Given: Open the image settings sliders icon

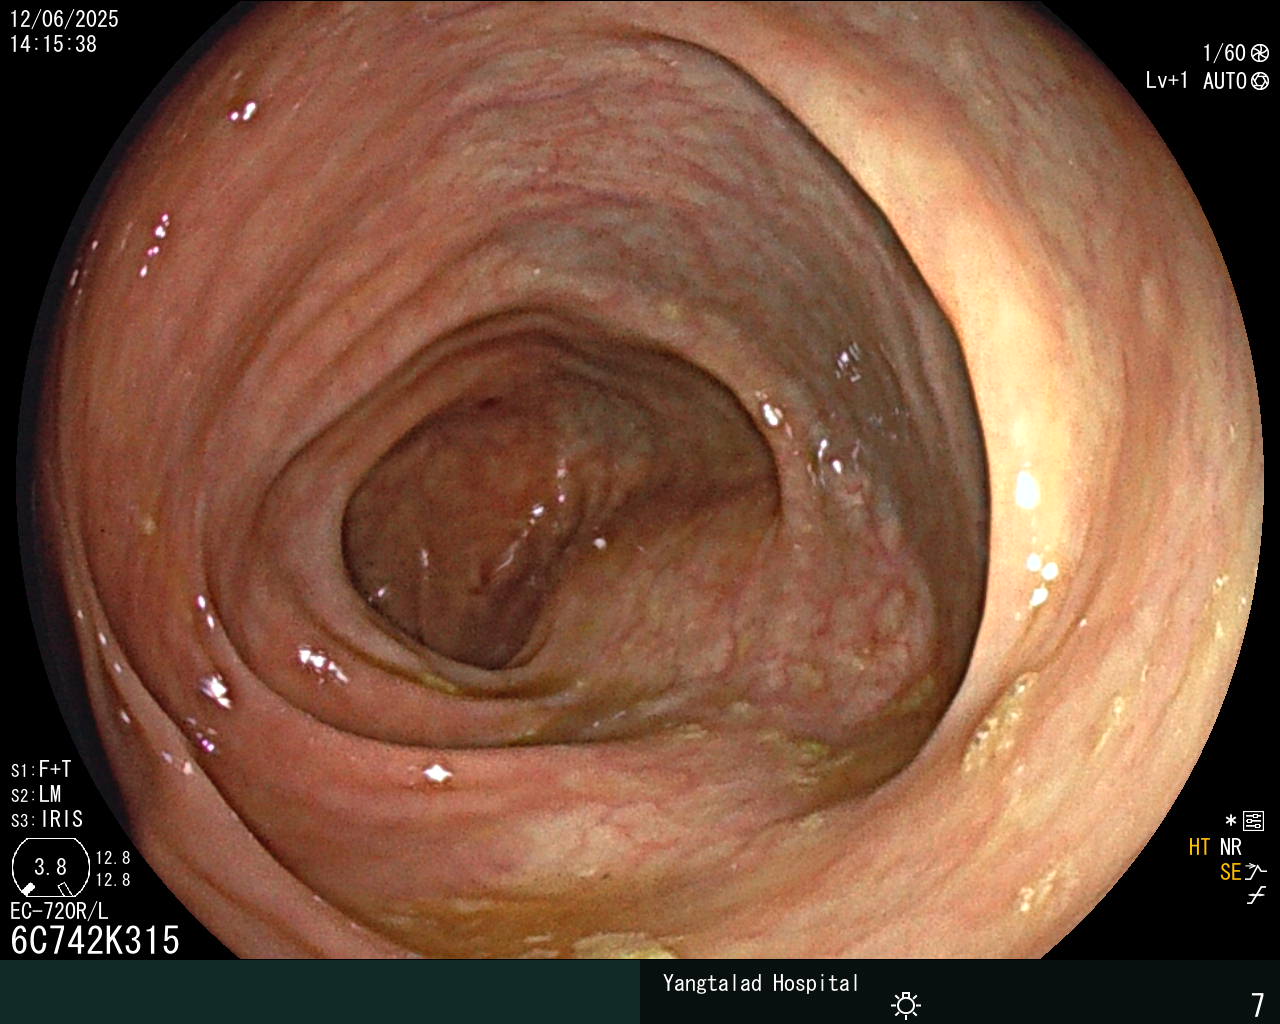Looking at the screenshot, I should pos(1253,822).
